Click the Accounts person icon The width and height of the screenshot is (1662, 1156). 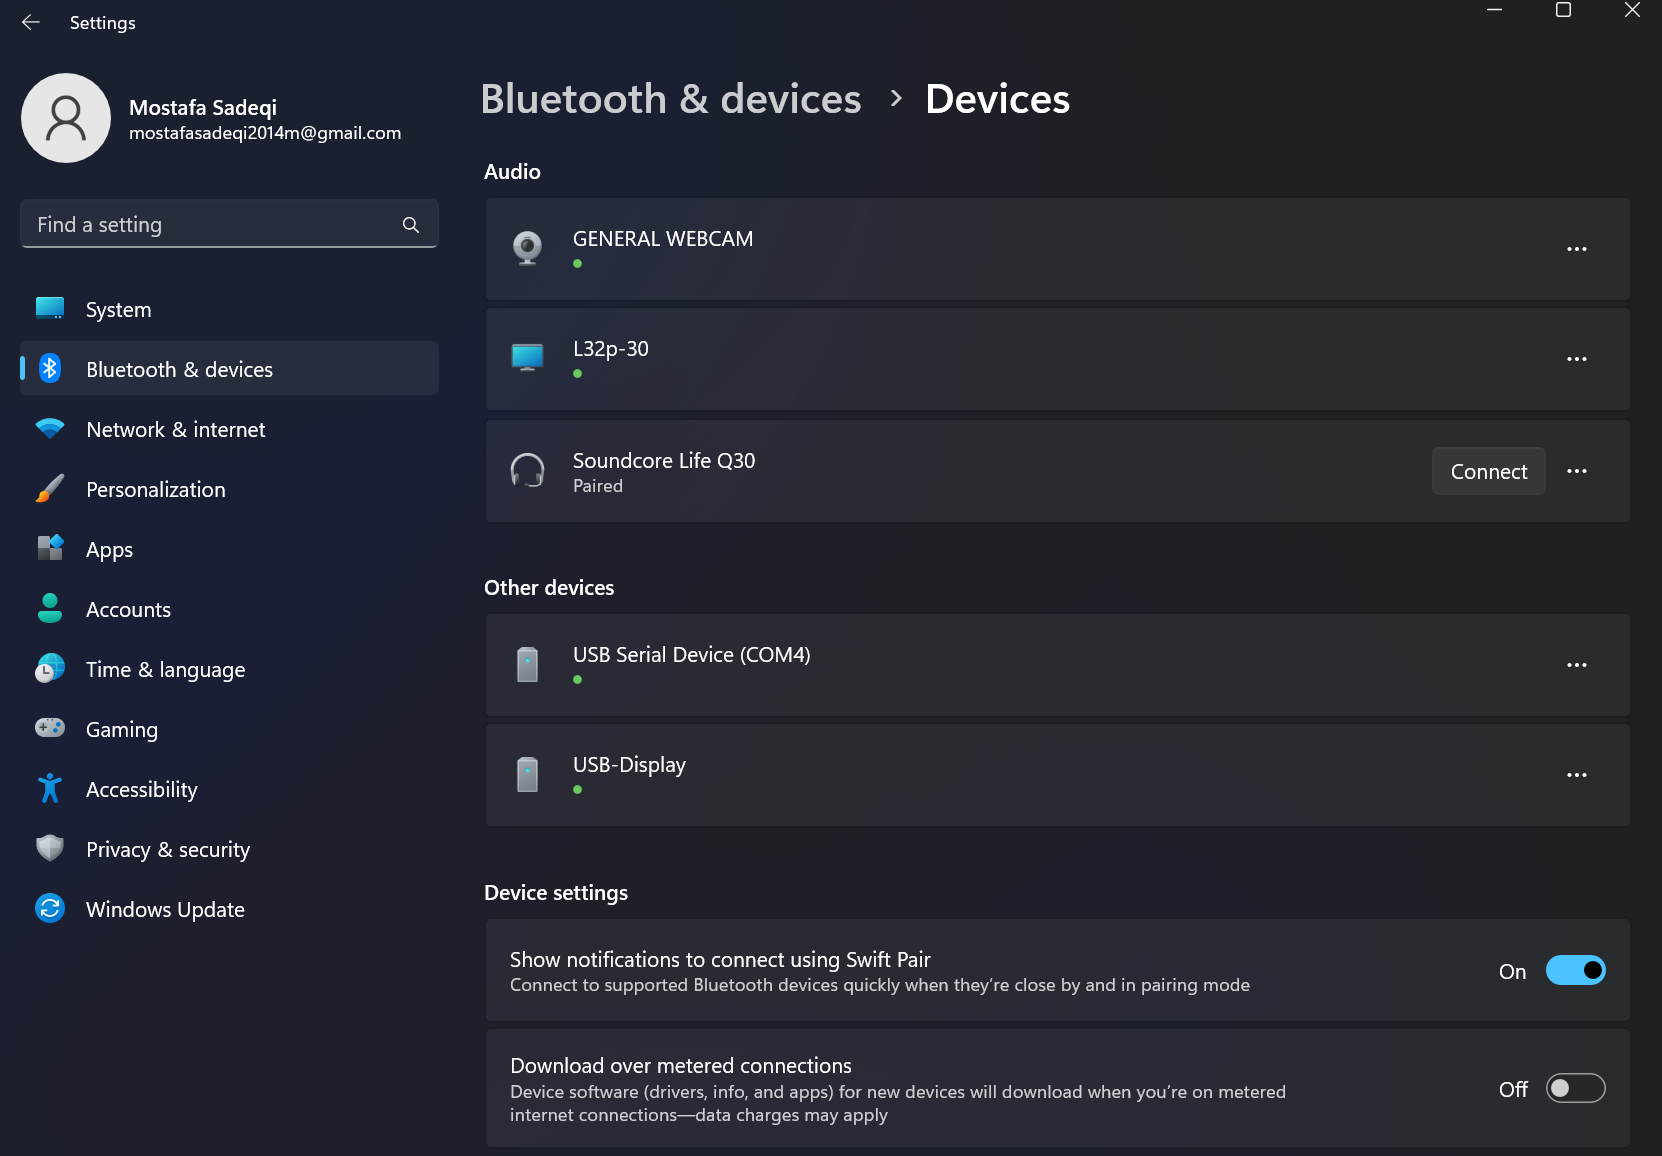click(x=50, y=609)
